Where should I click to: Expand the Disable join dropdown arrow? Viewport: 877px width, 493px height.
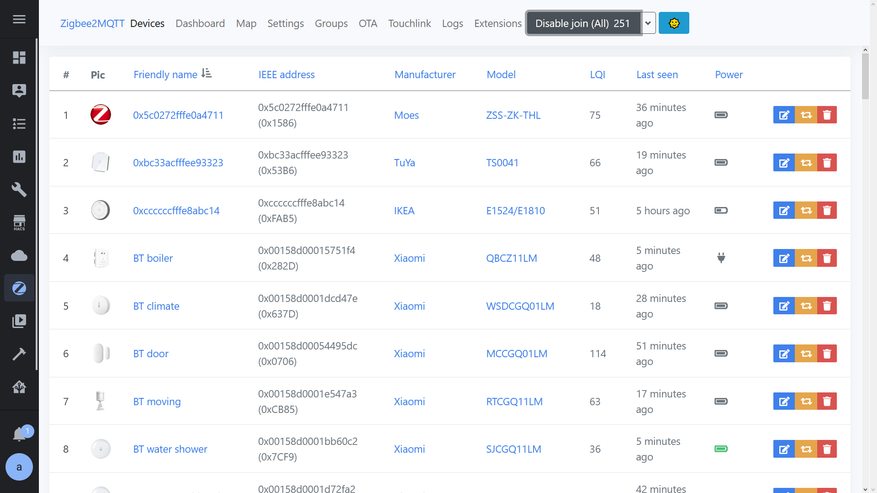click(x=648, y=23)
